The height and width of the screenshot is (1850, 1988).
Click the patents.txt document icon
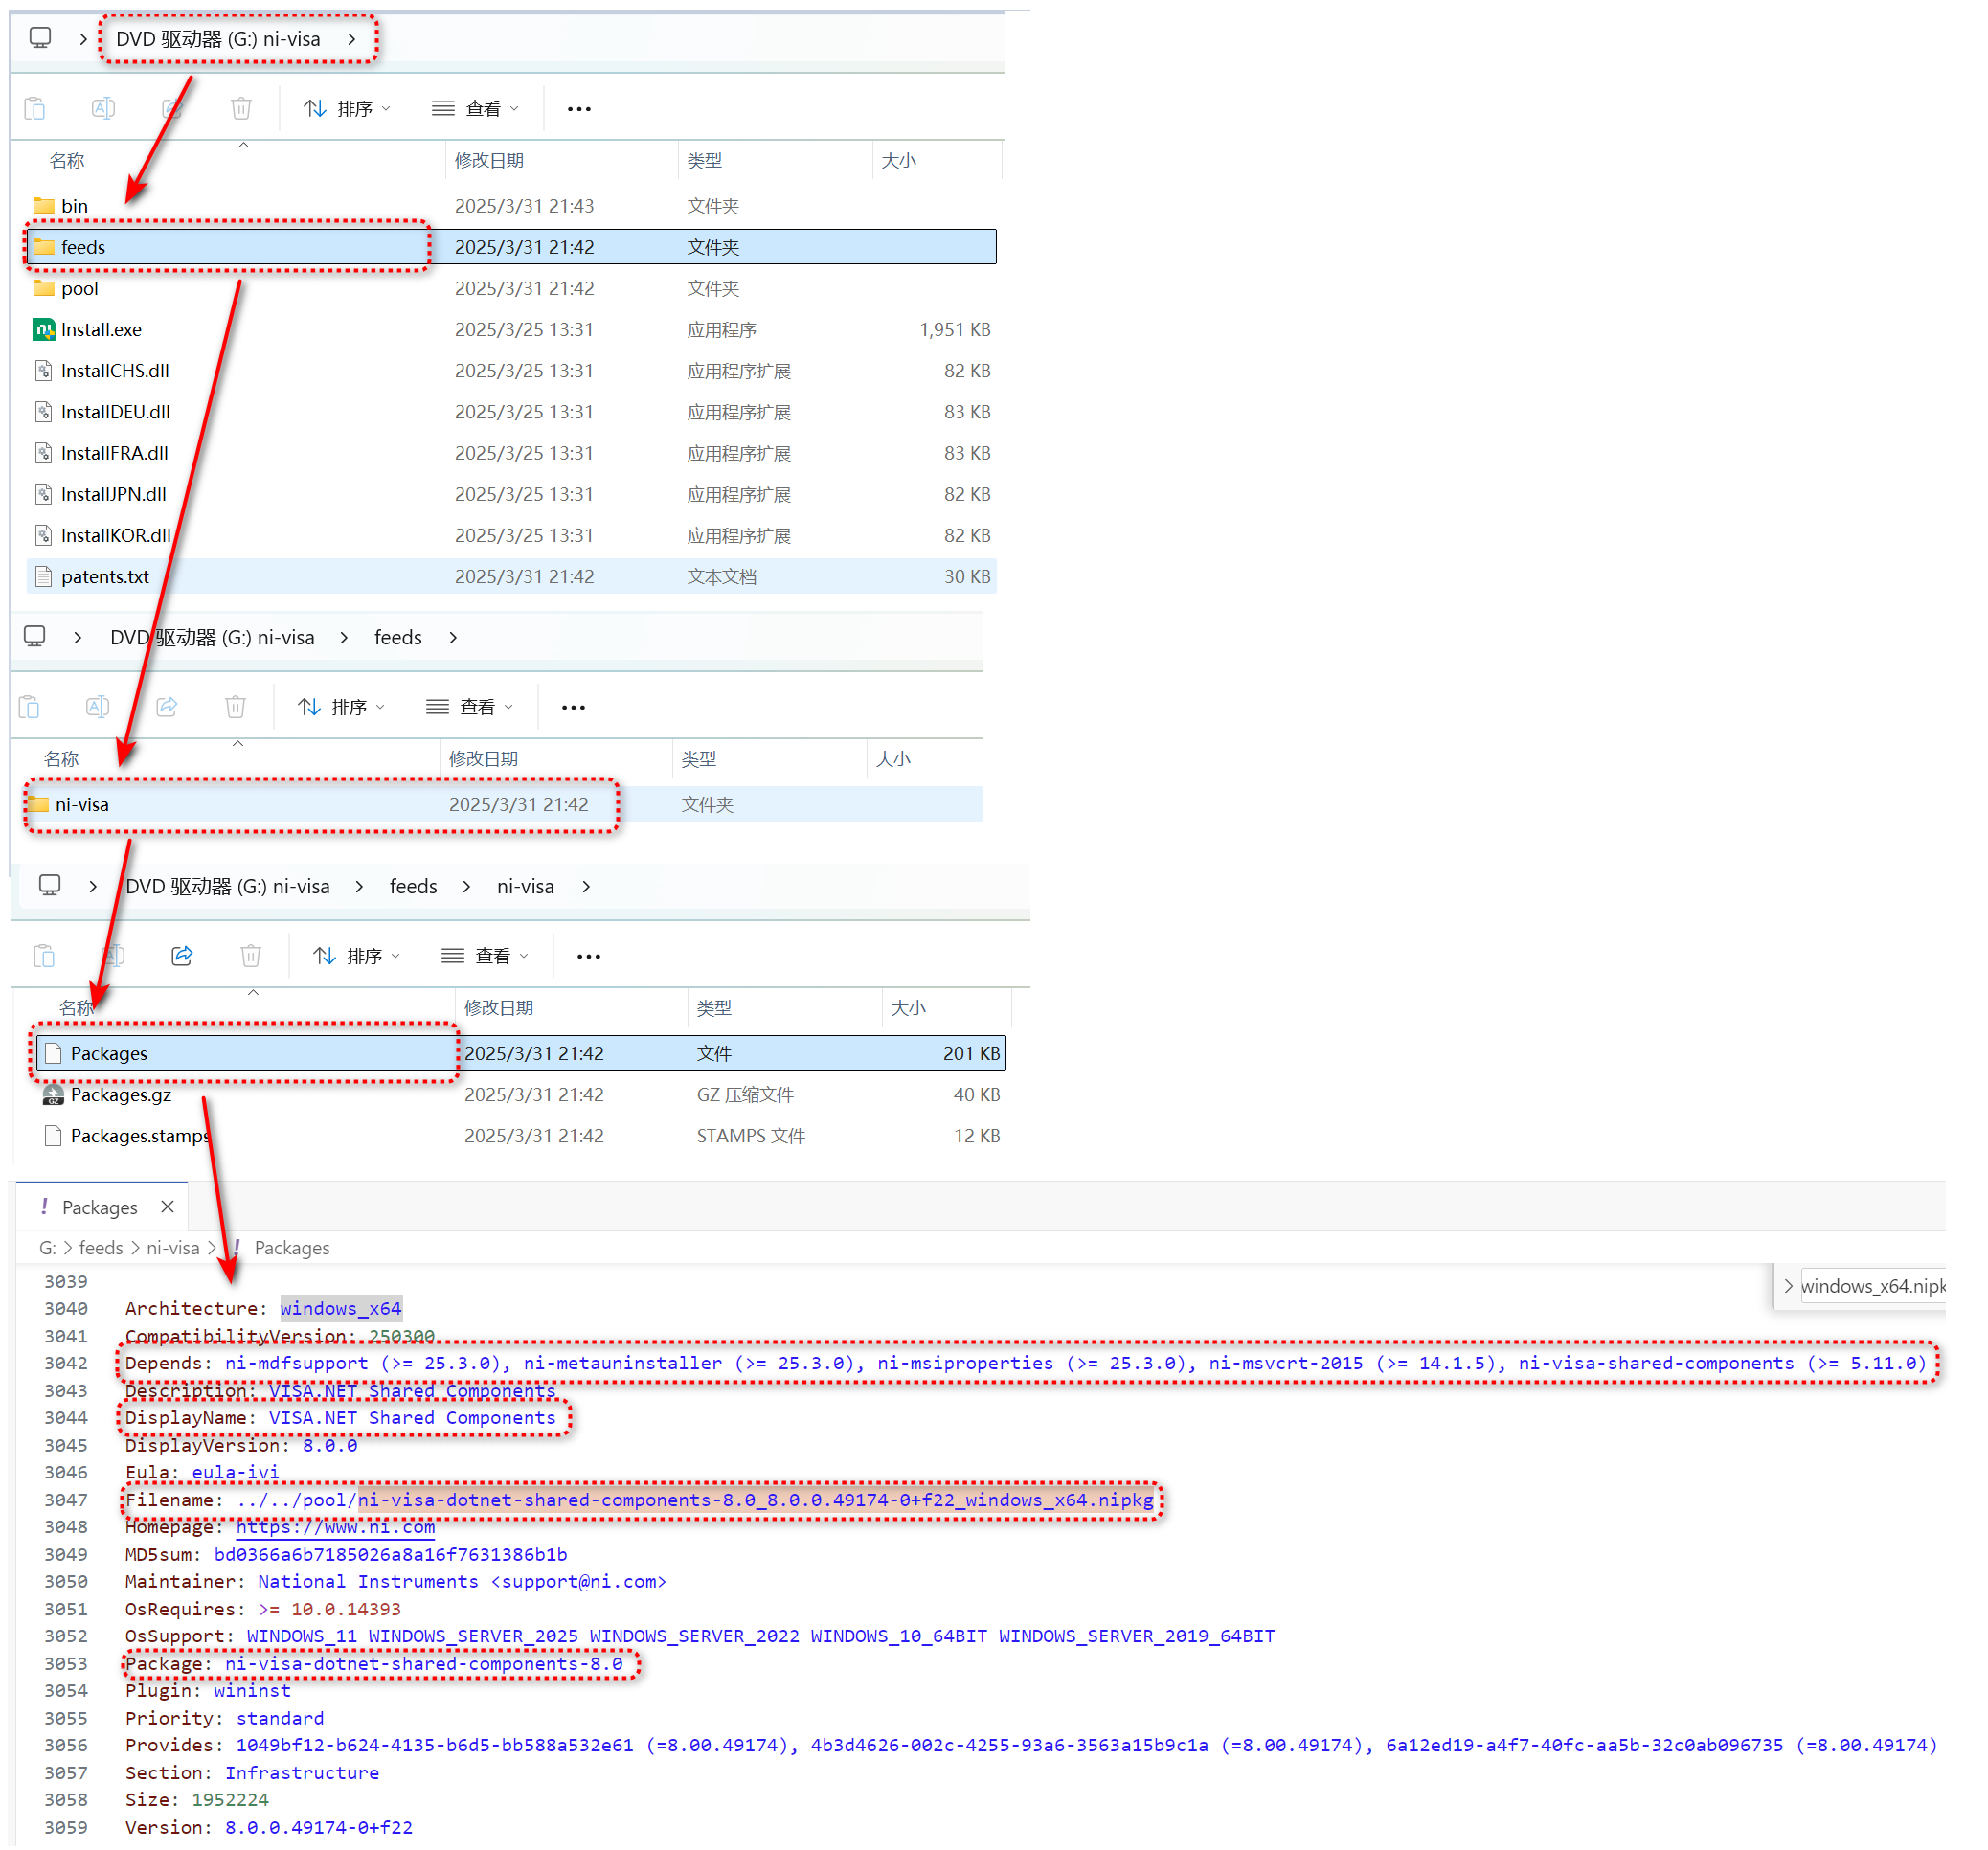[43, 577]
